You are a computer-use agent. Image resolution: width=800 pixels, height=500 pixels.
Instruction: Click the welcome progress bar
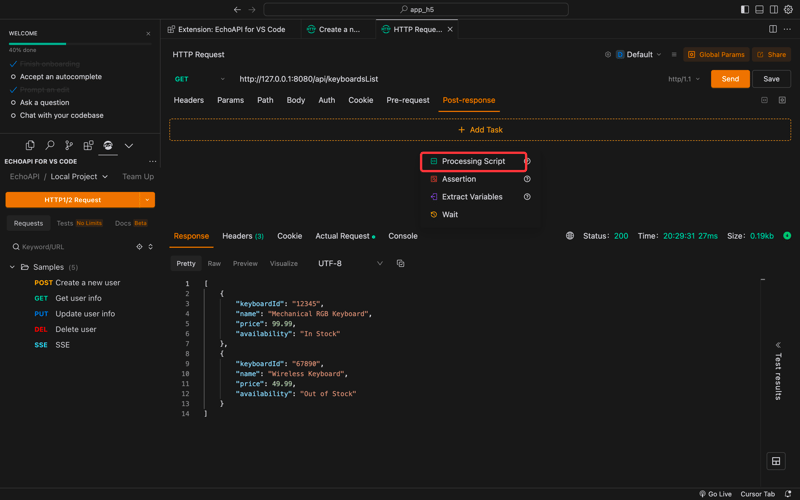click(x=80, y=44)
